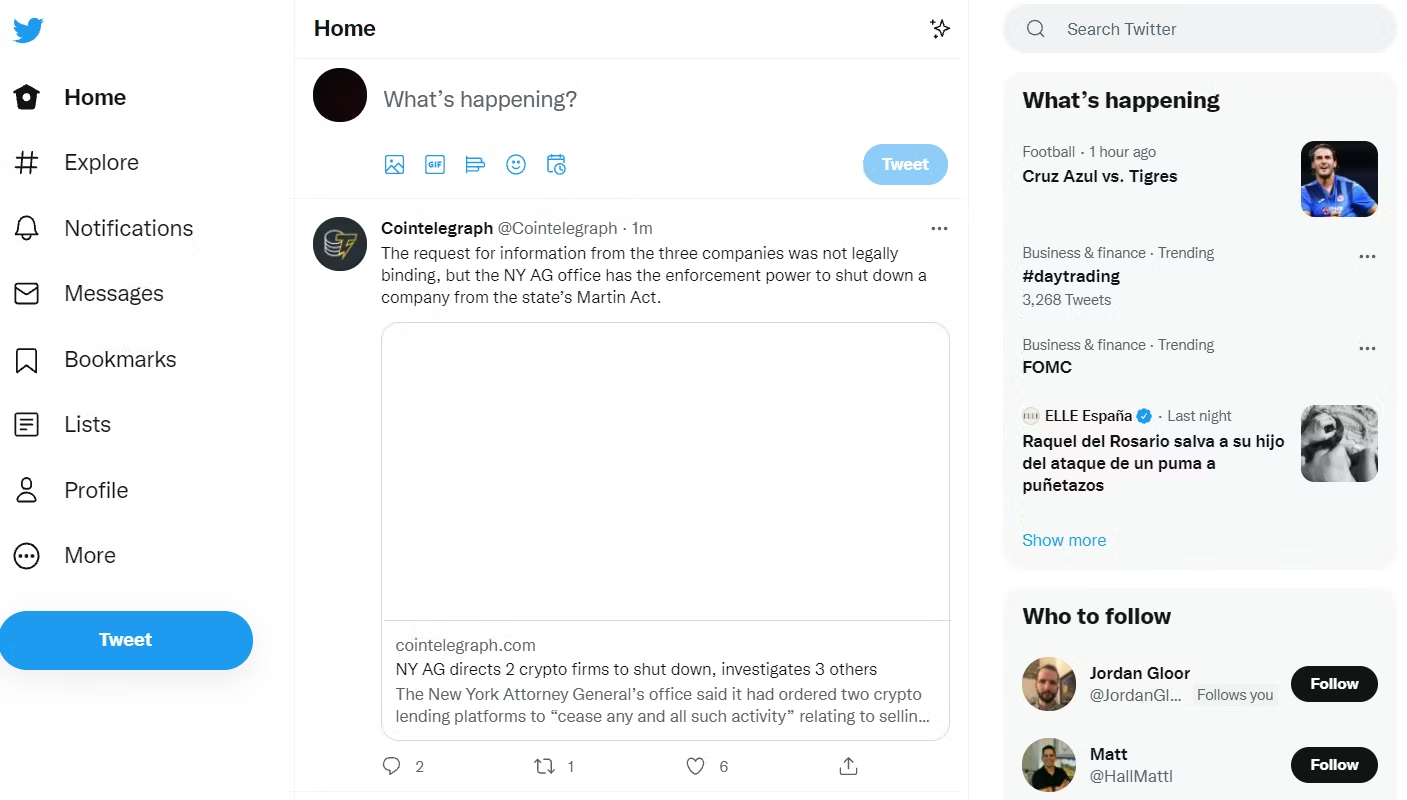Open the Cruz Azul vs. Tigres trend thumbnail
This screenshot has width=1407, height=800.
tap(1339, 179)
